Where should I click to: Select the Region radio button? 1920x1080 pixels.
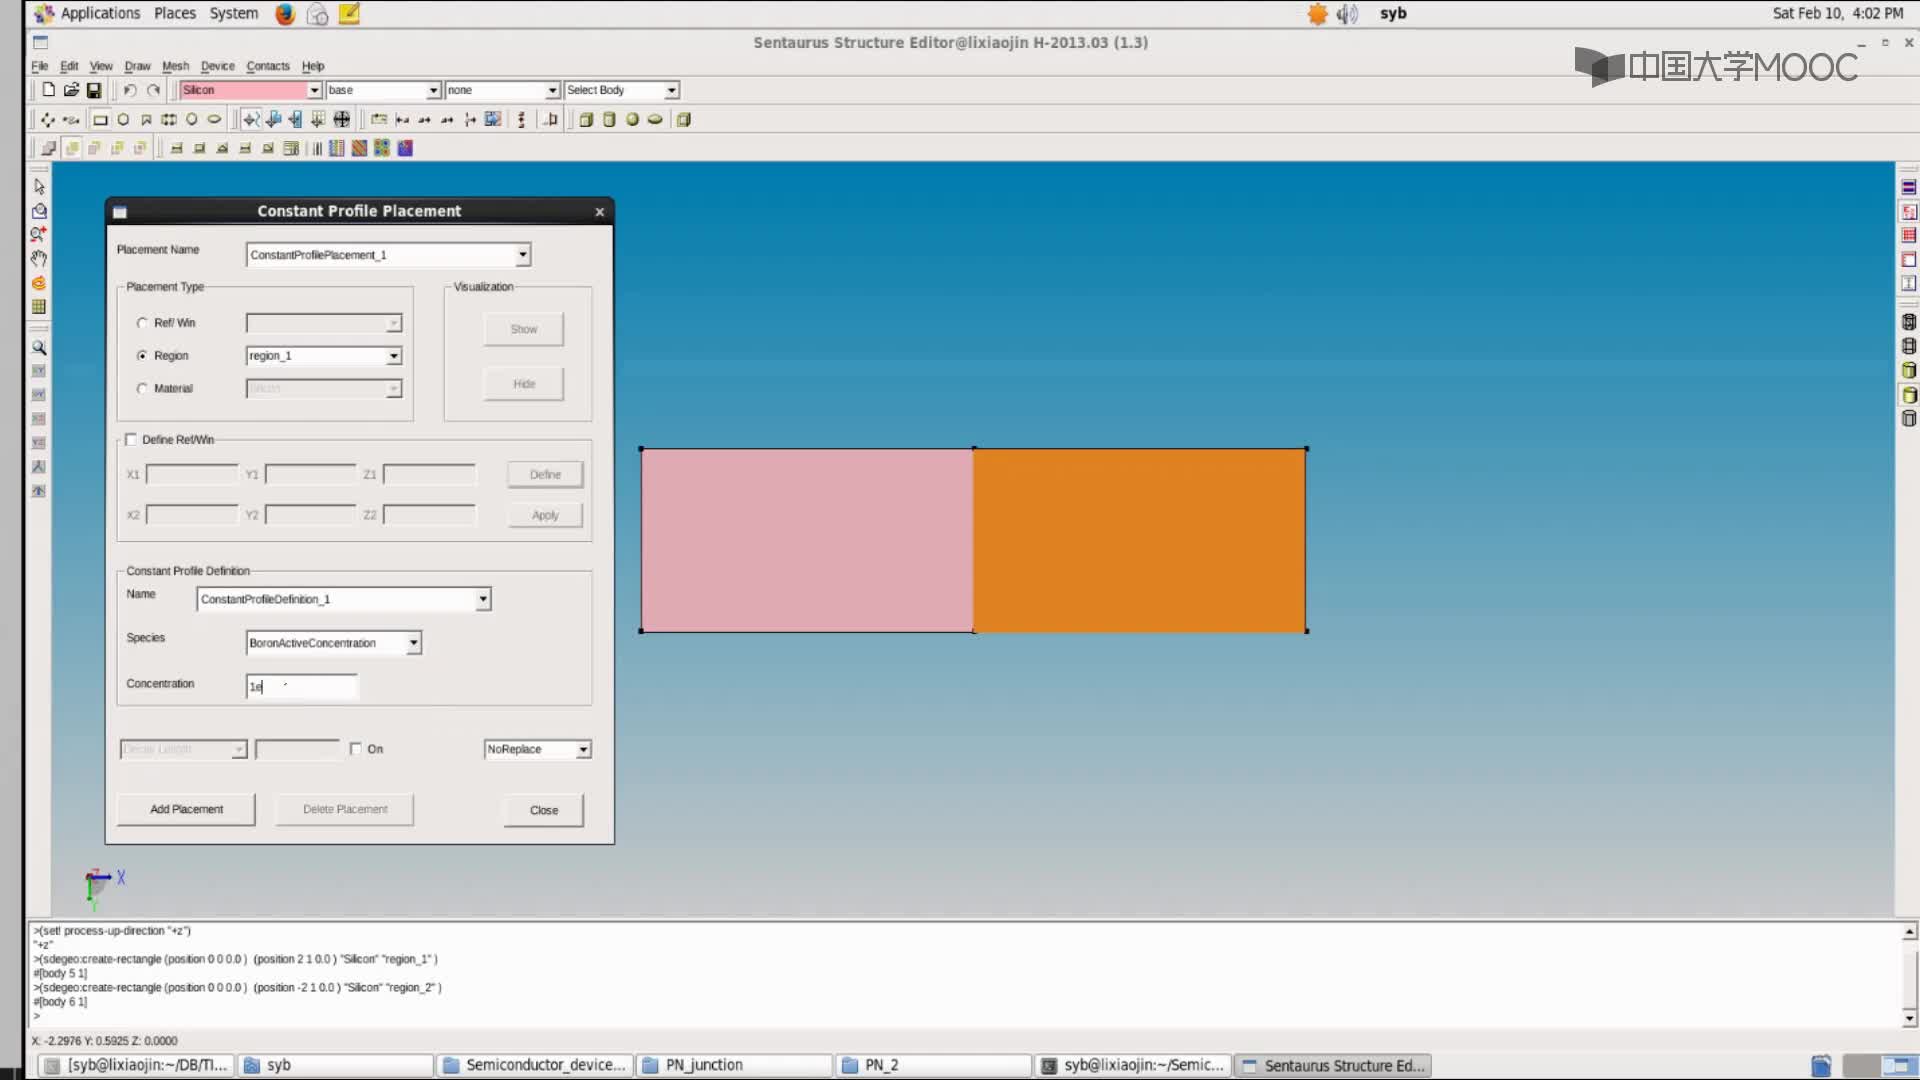(x=142, y=356)
